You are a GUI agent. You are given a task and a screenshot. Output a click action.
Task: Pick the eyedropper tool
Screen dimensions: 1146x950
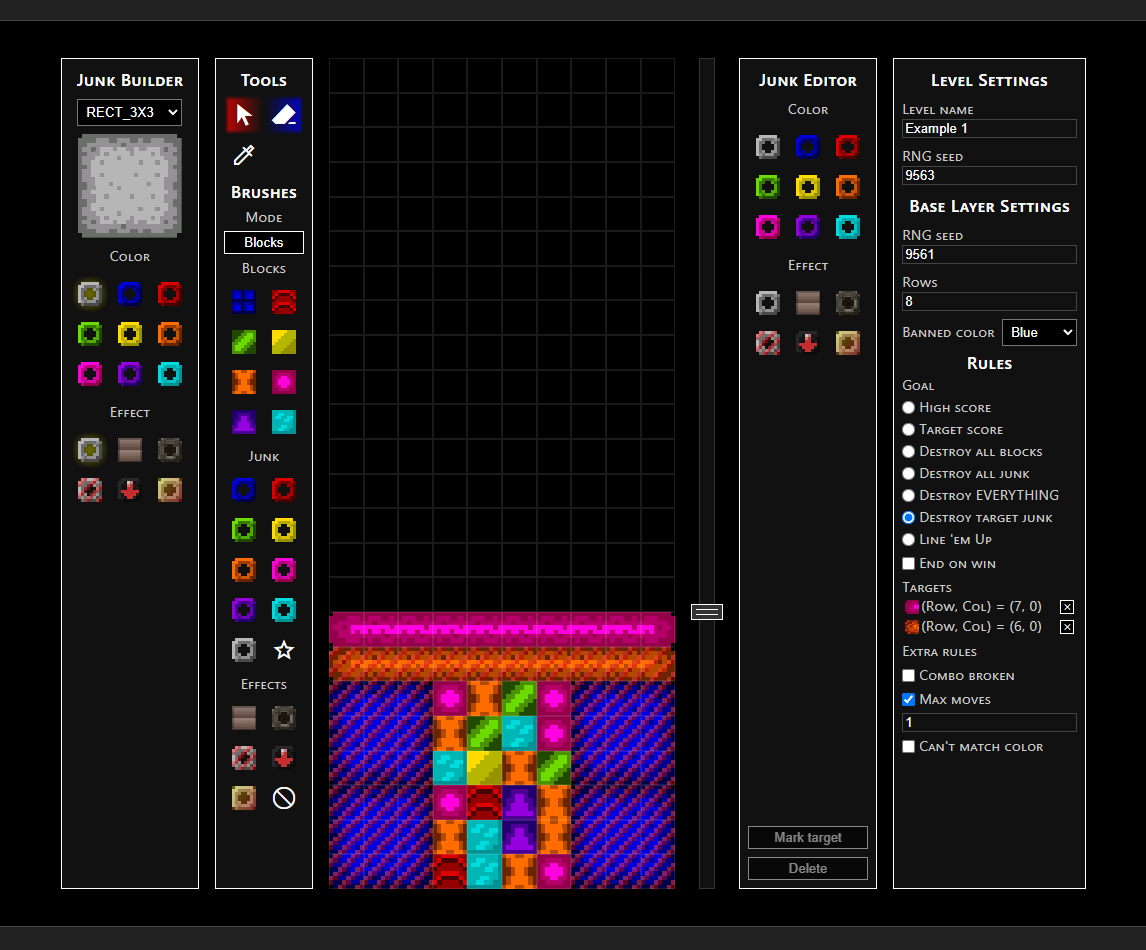243,155
